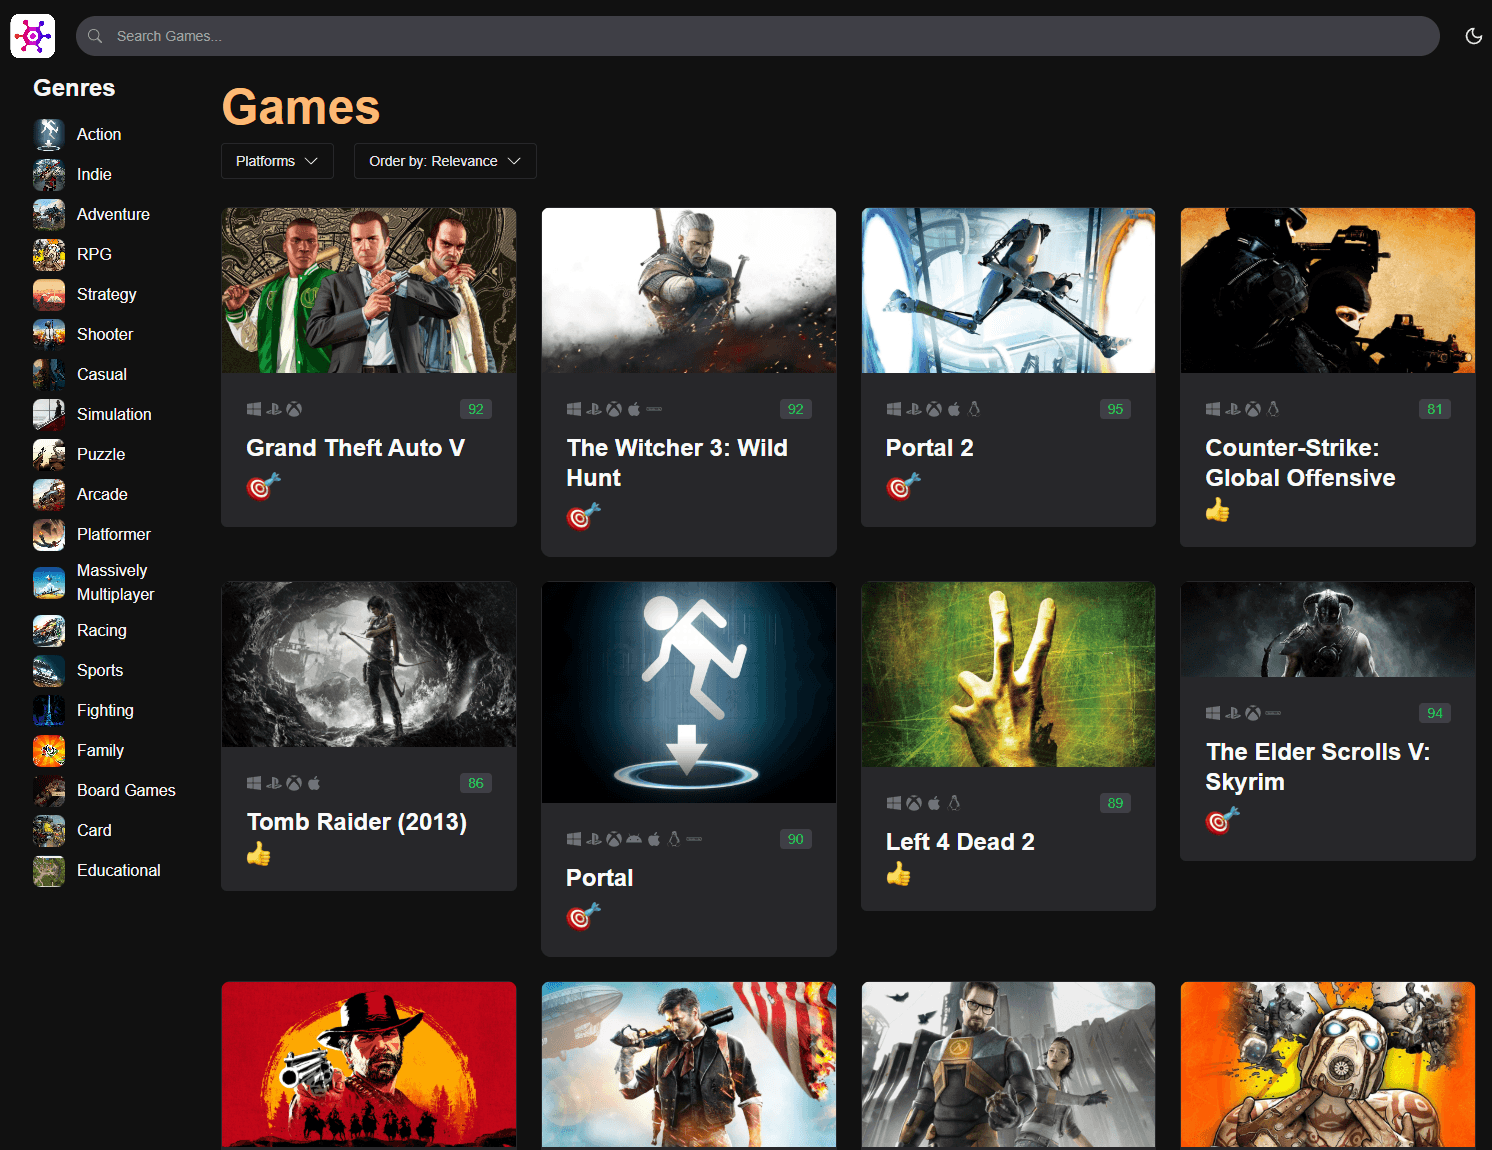This screenshot has width=1492, height=1150.
Task: Click the search magnifier icon
Action: pyautogui.click(x=94, y=36)
